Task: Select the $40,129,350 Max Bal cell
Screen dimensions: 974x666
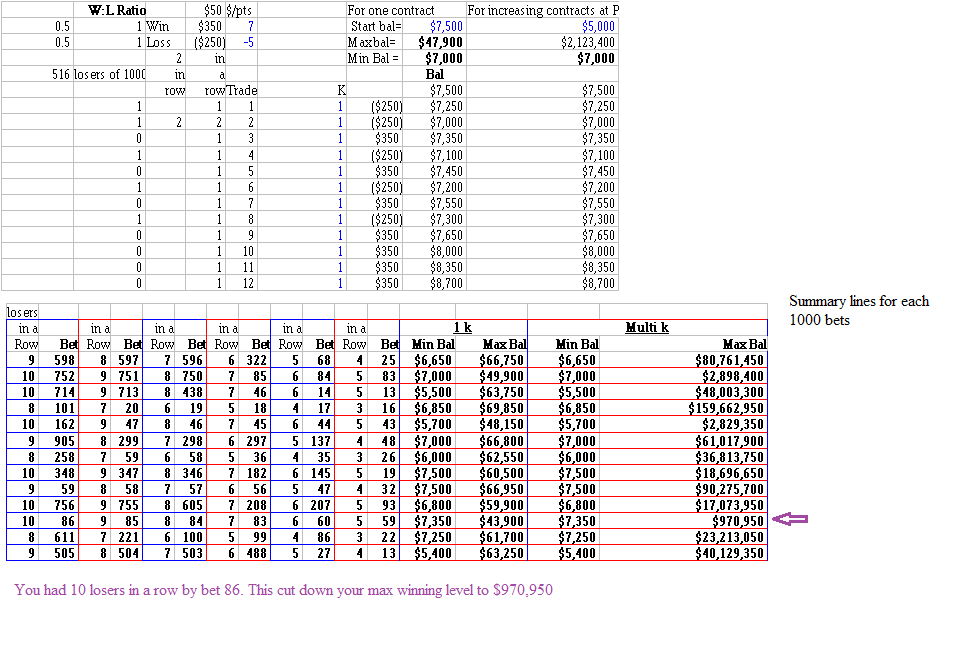Action: click(683, 554)
